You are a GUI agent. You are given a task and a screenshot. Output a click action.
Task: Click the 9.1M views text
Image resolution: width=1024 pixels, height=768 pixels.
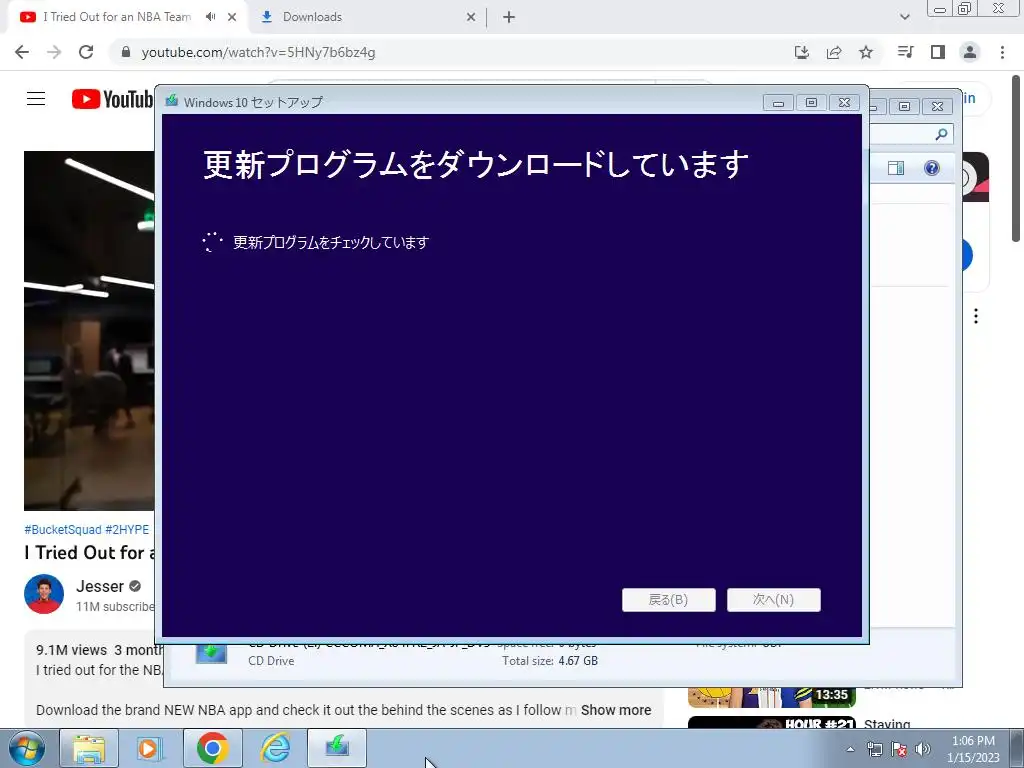[71, 650]
